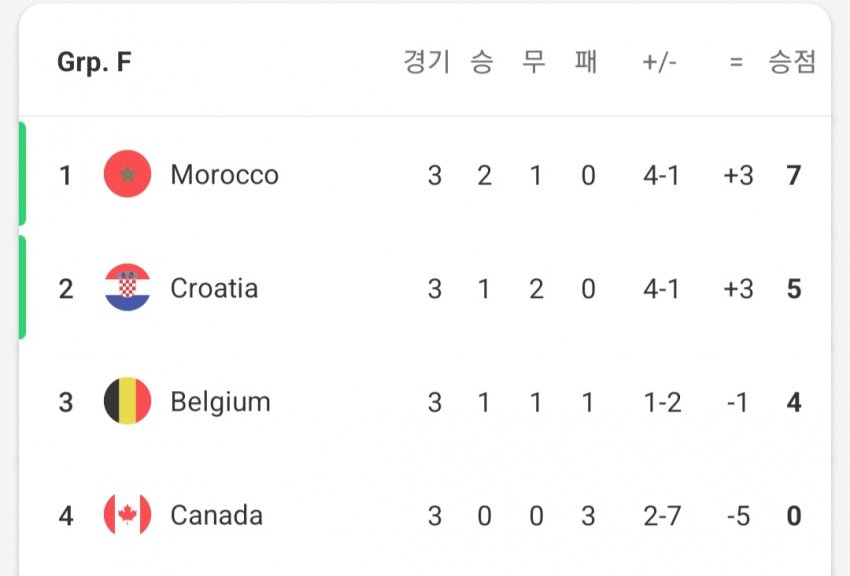Click Morocco's 7 points value

coord(794,176)
